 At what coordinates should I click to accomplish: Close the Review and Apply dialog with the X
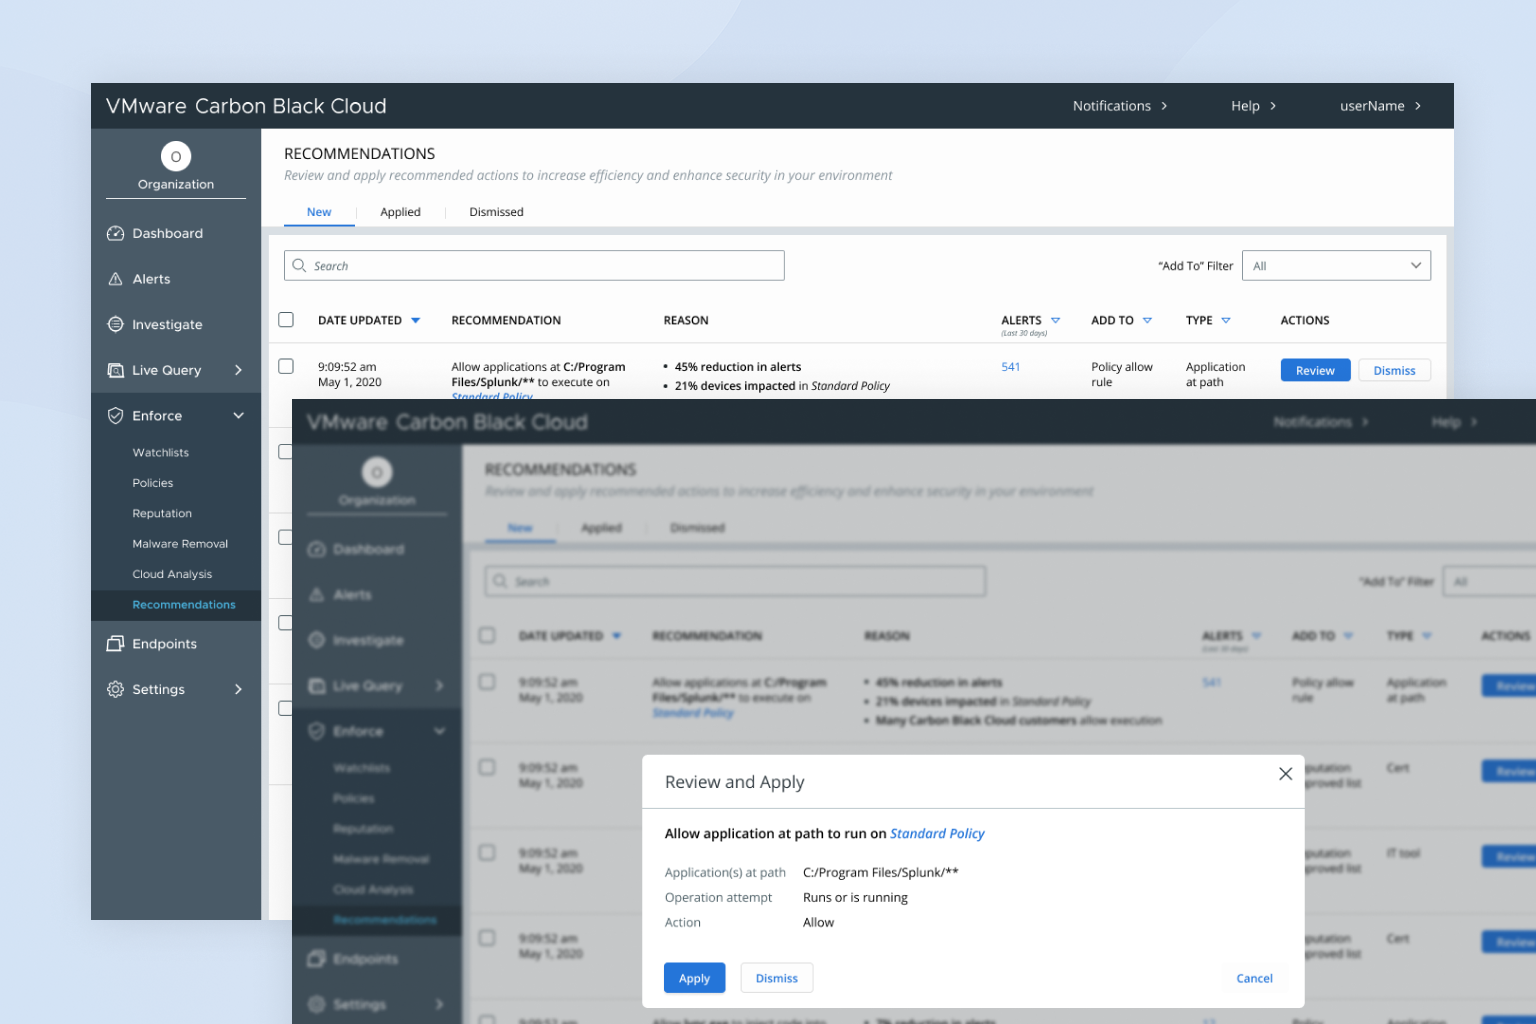click(x=1286, y=774)
